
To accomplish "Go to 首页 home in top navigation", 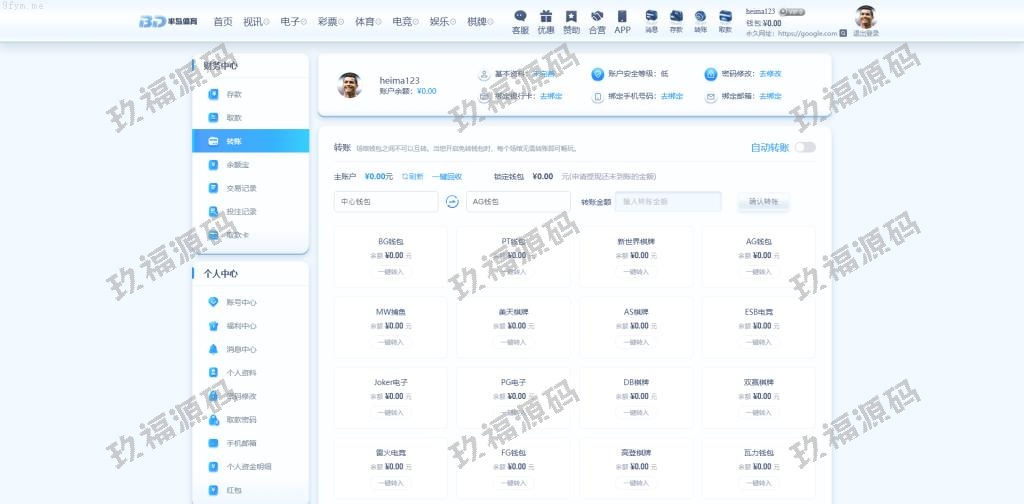I will (x=222, y=21).
